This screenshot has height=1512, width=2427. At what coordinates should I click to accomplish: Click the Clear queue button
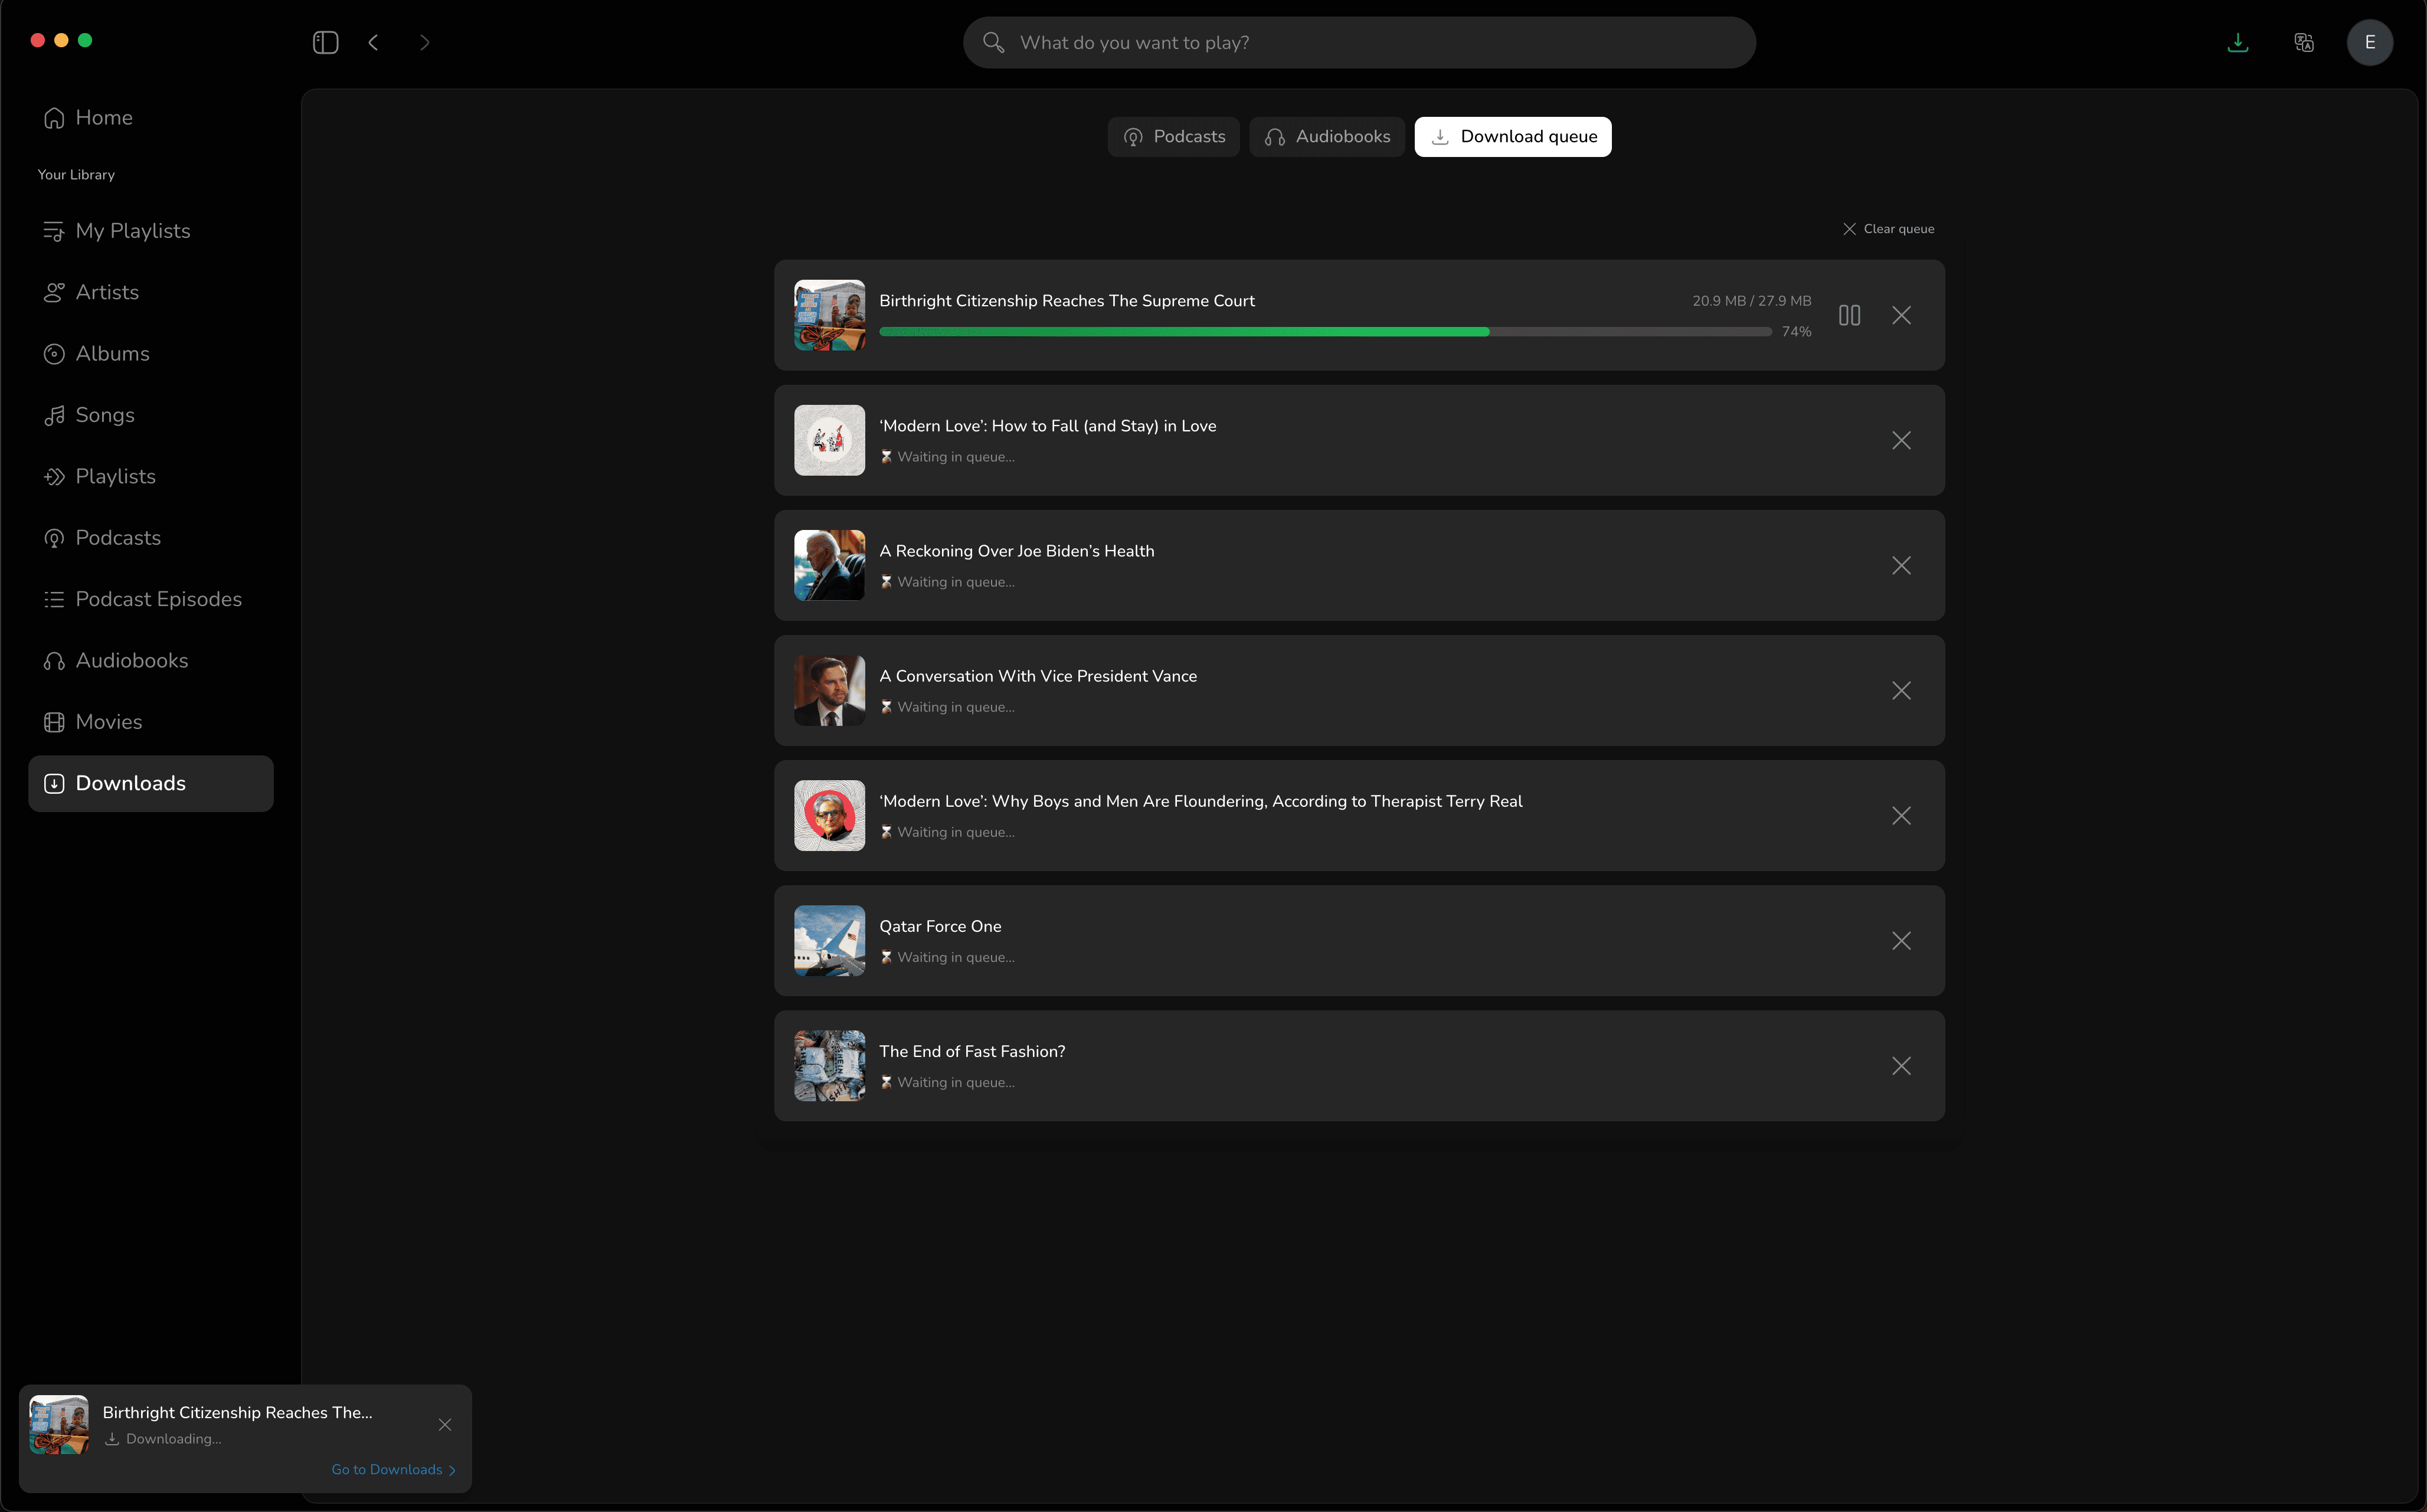coord(1888,229)
